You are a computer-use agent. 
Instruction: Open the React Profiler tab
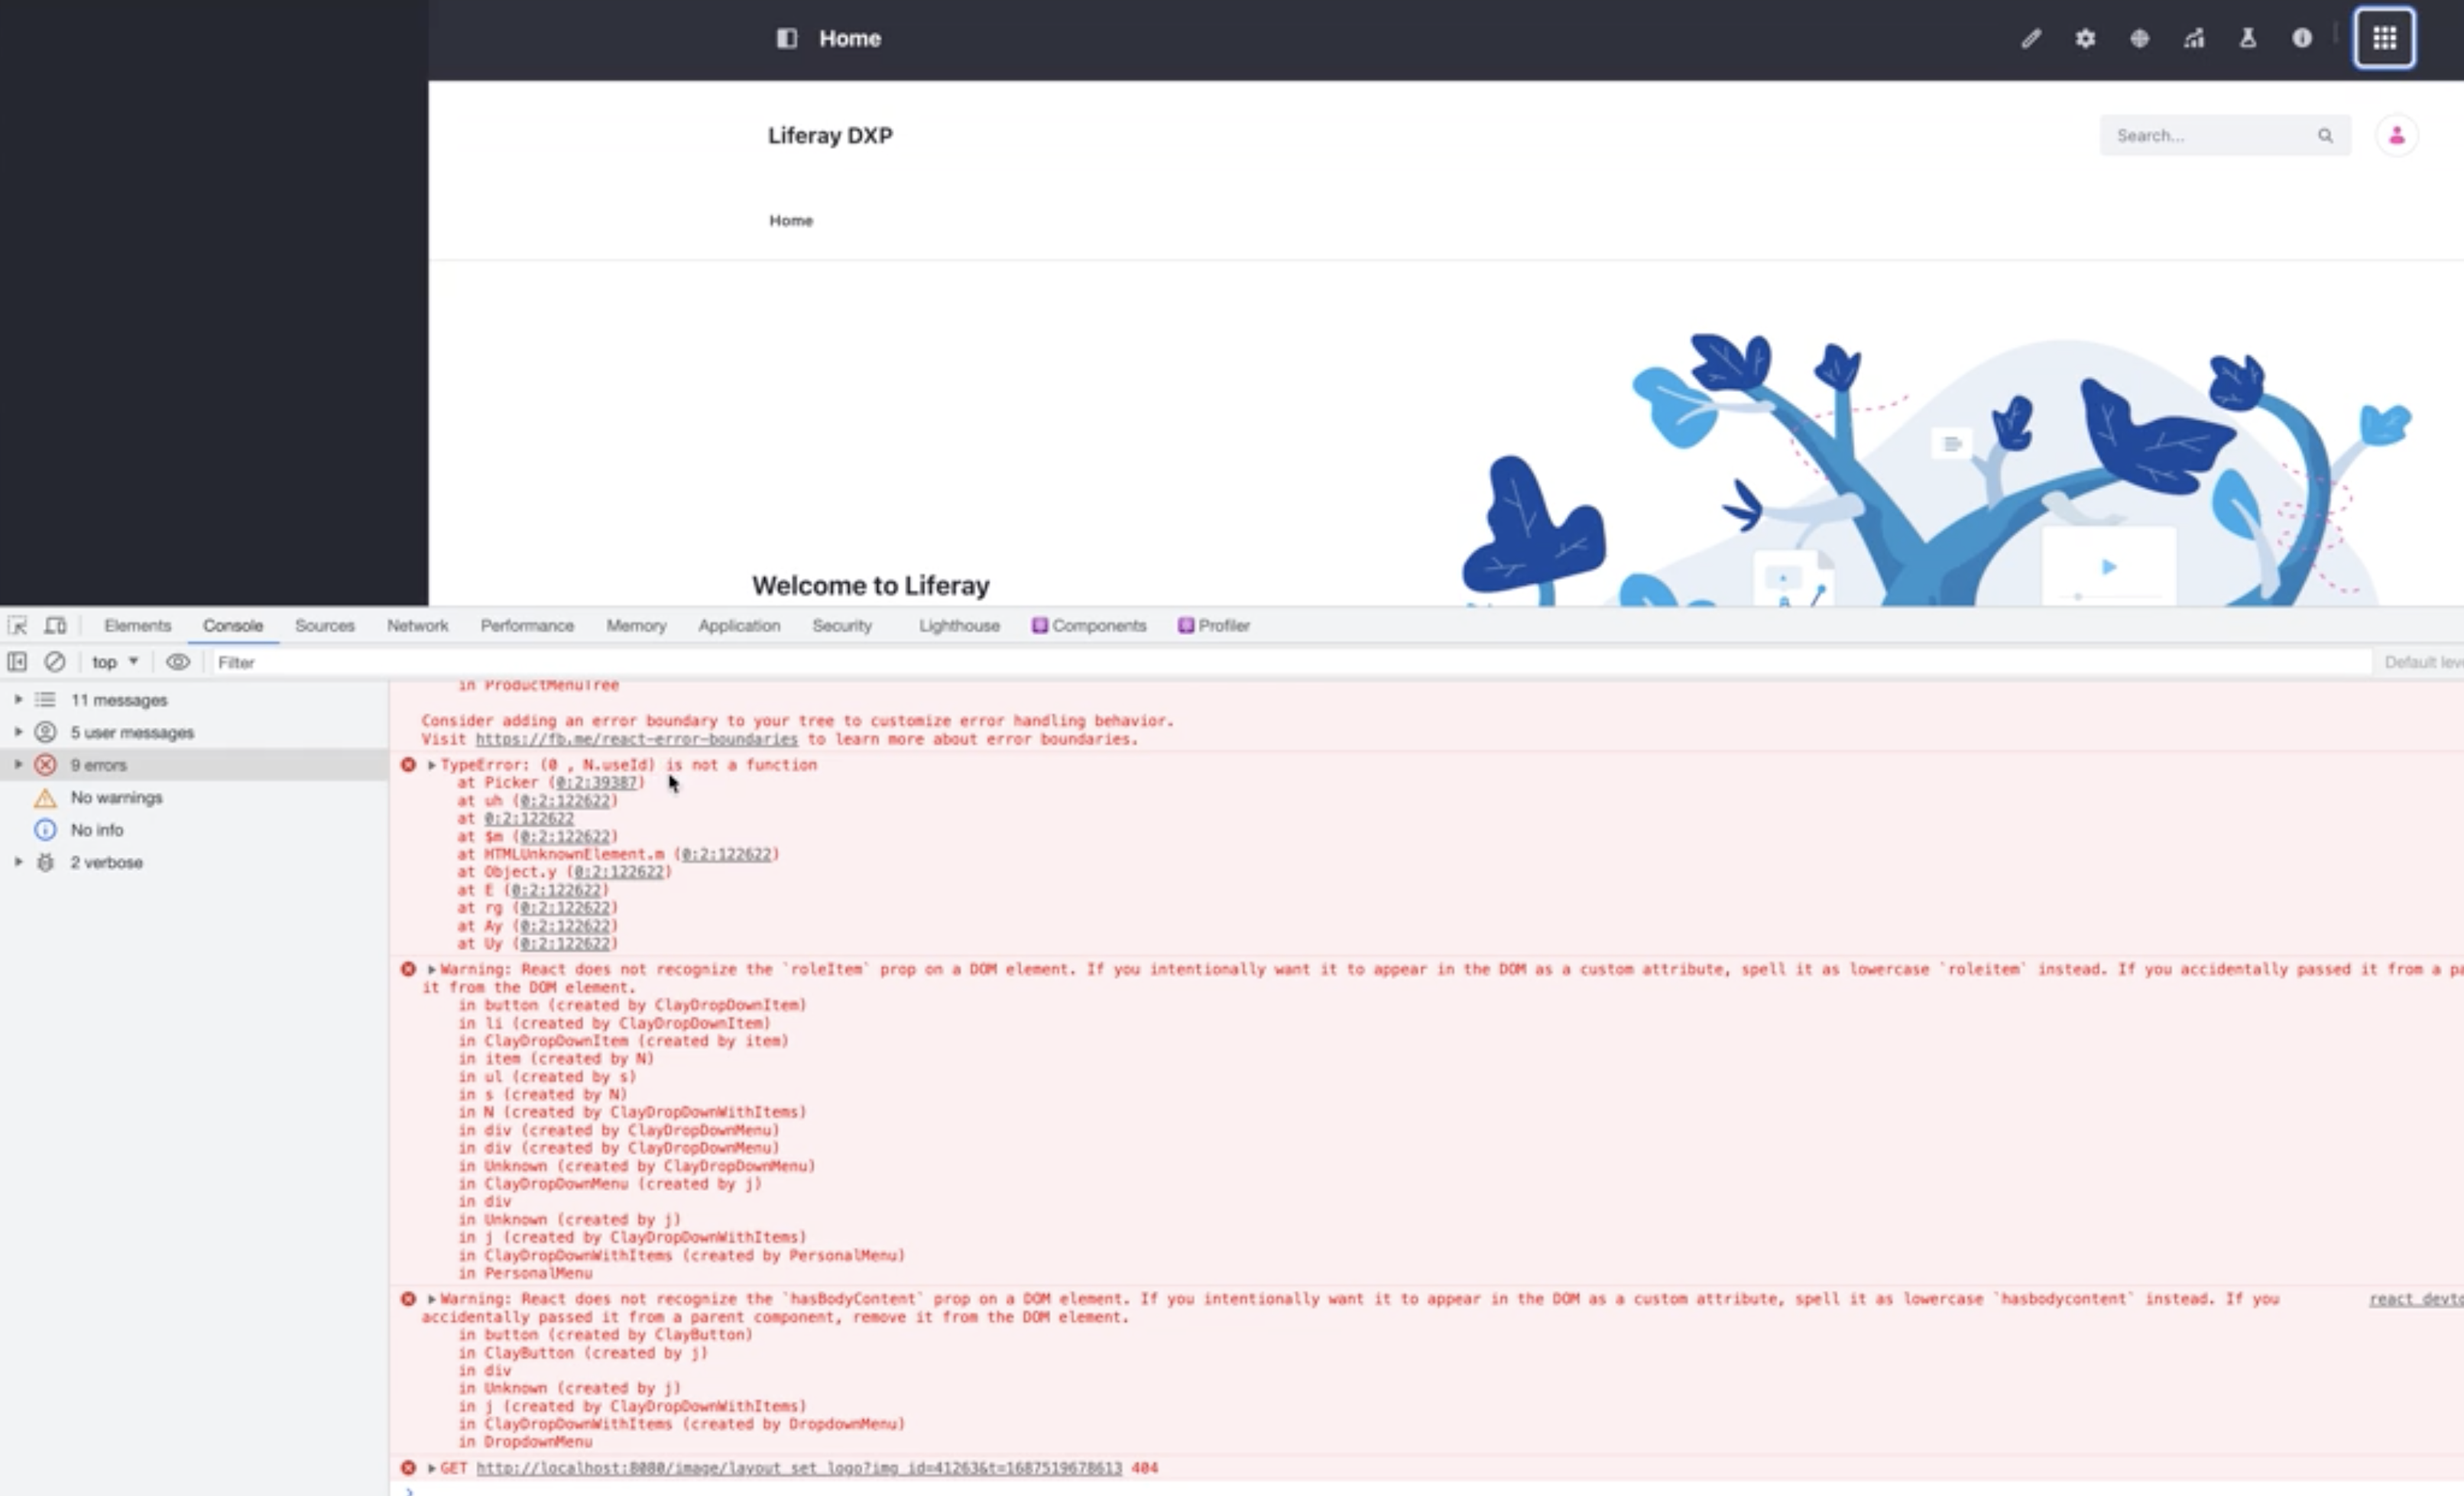(x=1214, y=625)
